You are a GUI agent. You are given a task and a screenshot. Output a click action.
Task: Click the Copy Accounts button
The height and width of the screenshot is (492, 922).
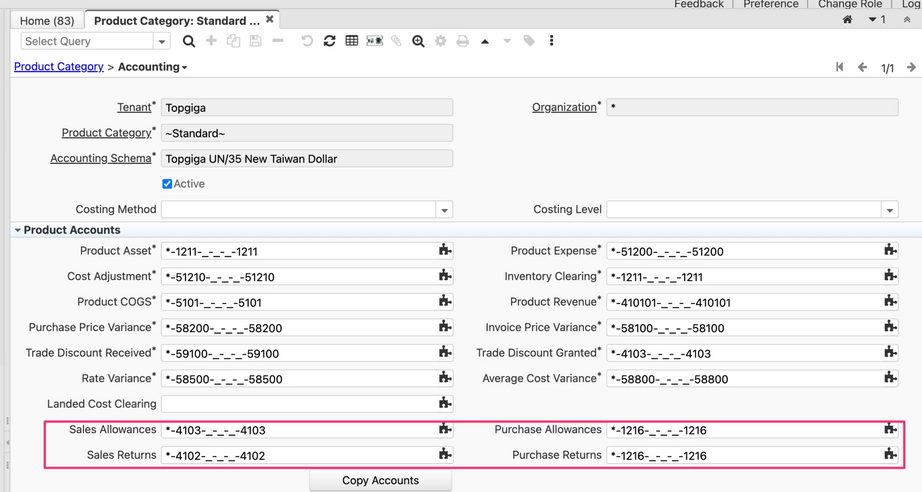pyautogui.click(x=380, y=480)
